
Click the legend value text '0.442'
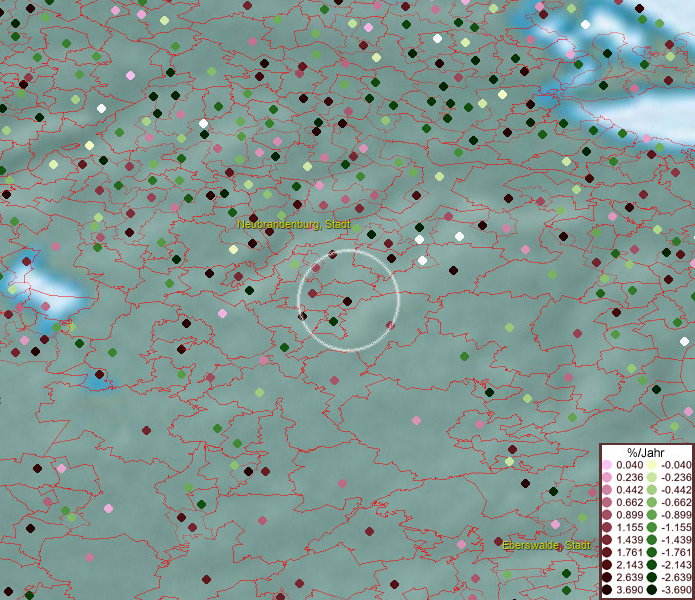click(629, 490)
